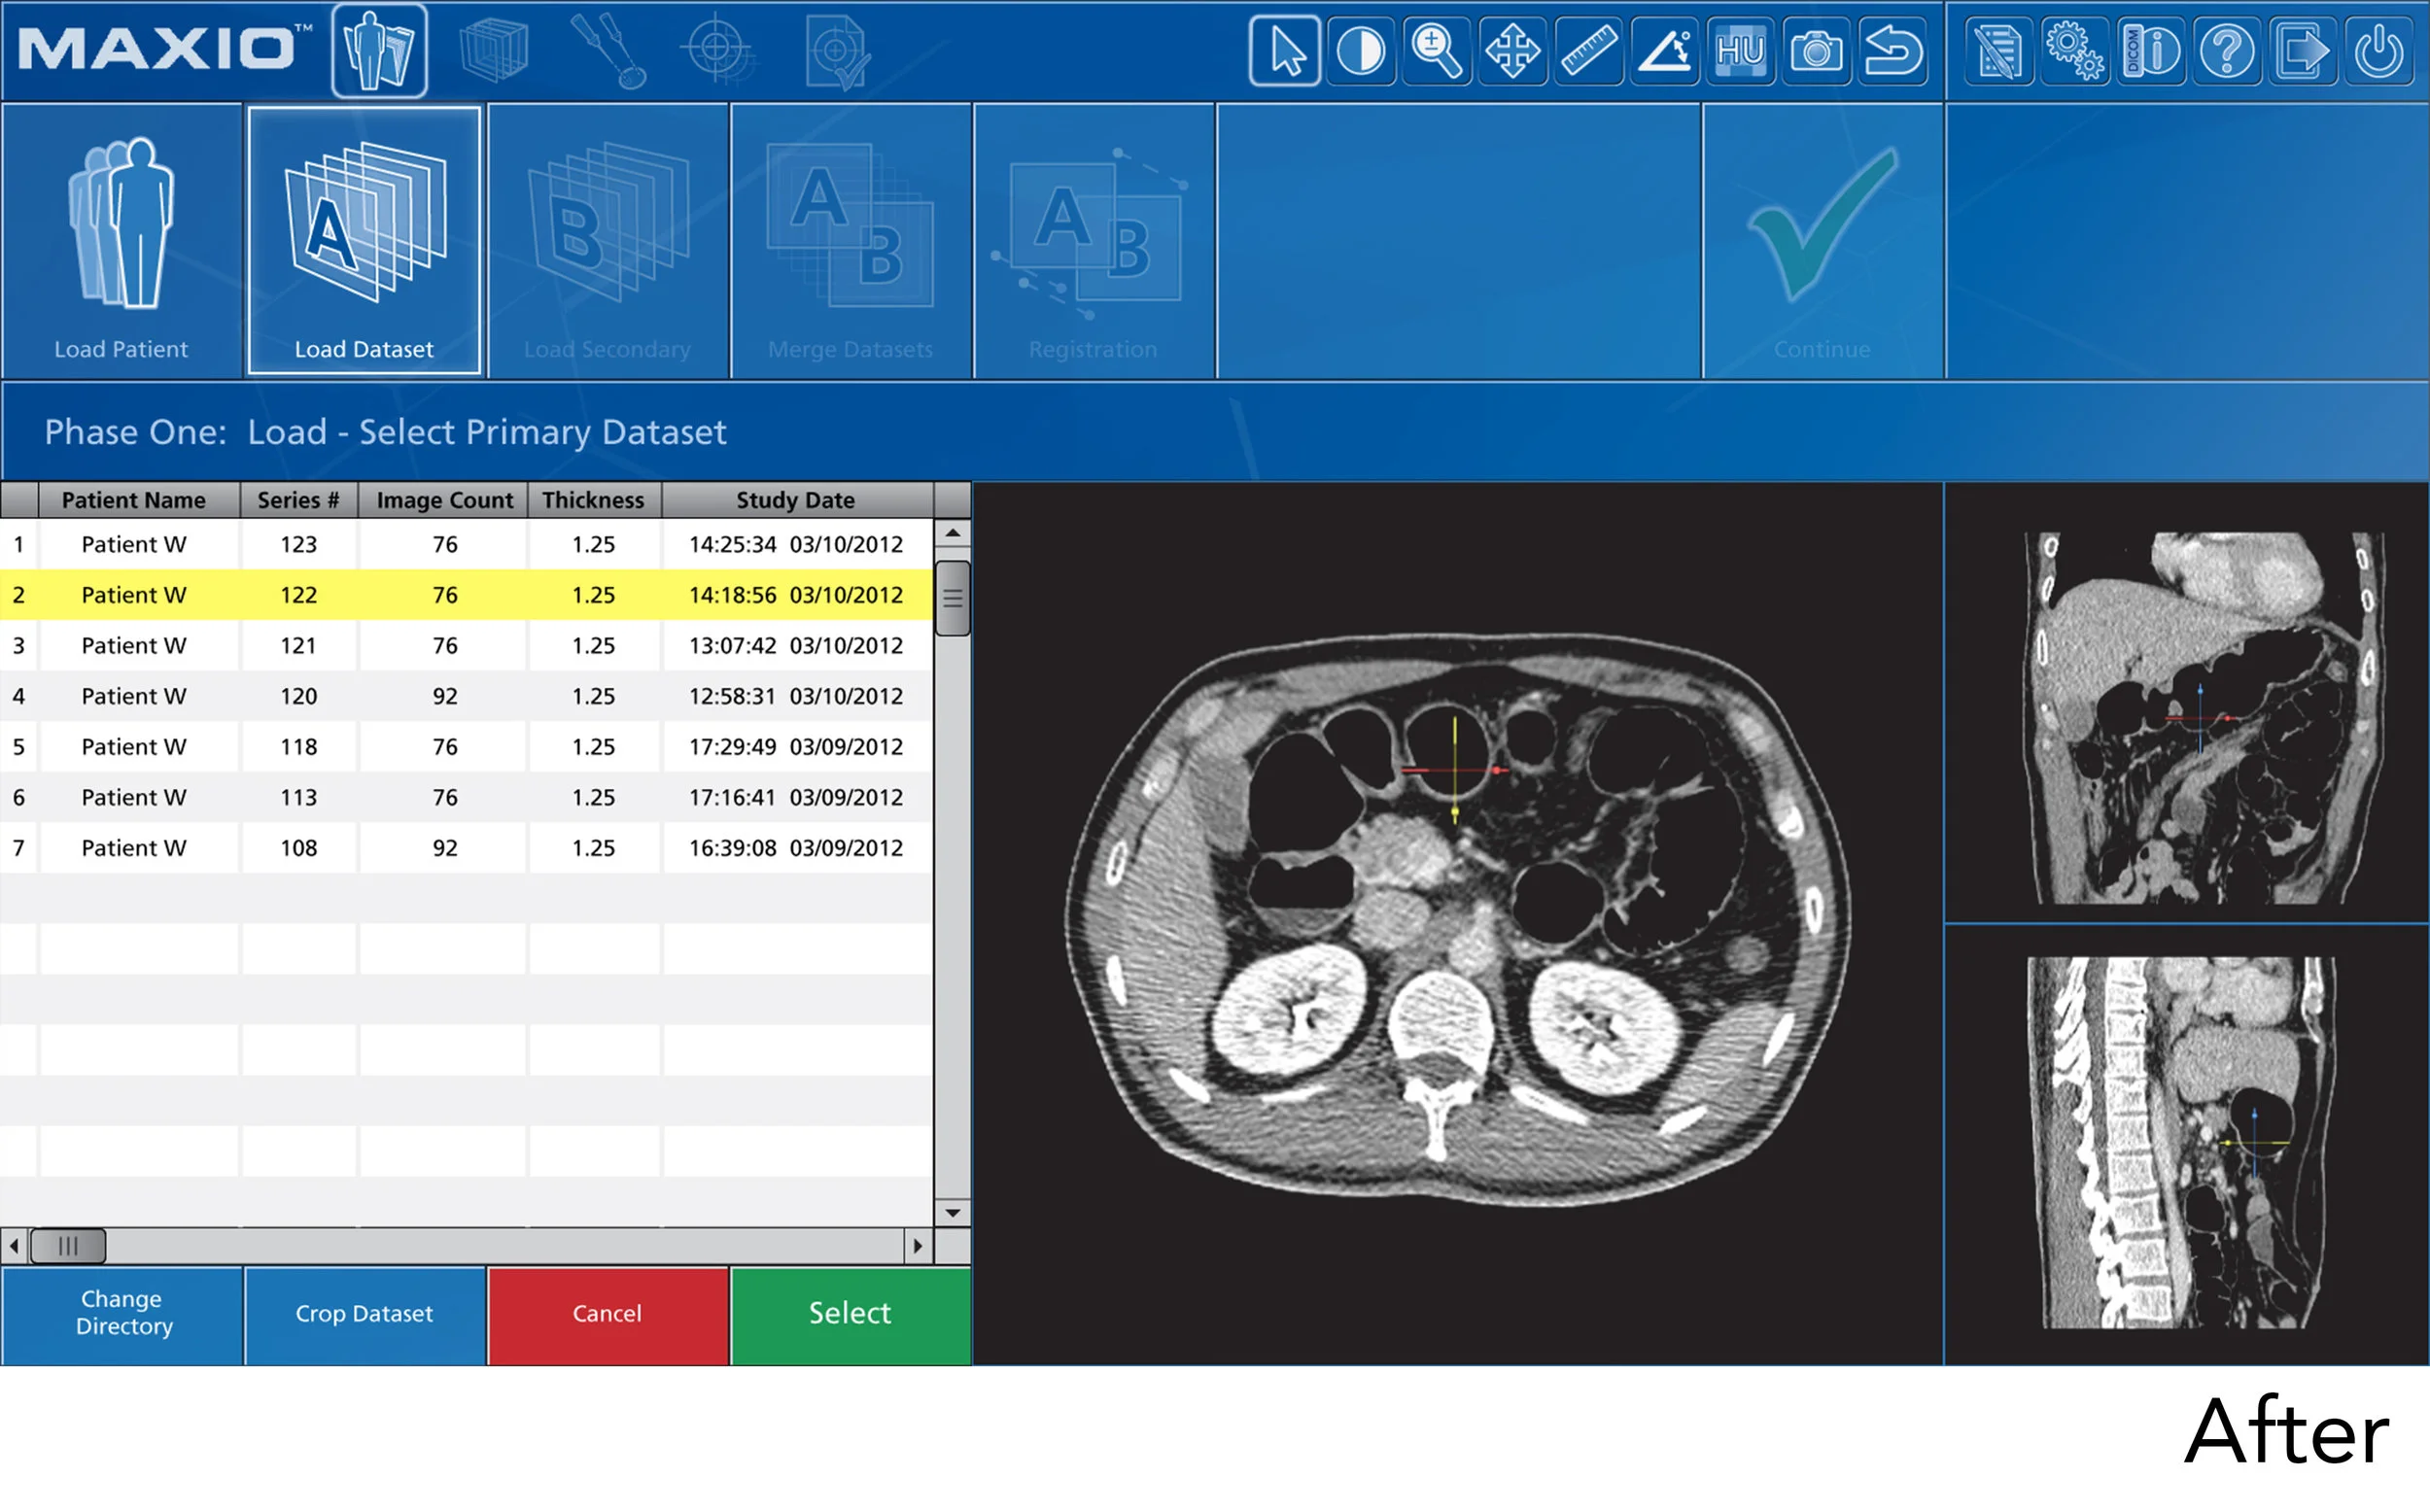Open the target verification checkmark phase icon
2430x1512 pixels.
pyautogui.click(x=838, y=52)
